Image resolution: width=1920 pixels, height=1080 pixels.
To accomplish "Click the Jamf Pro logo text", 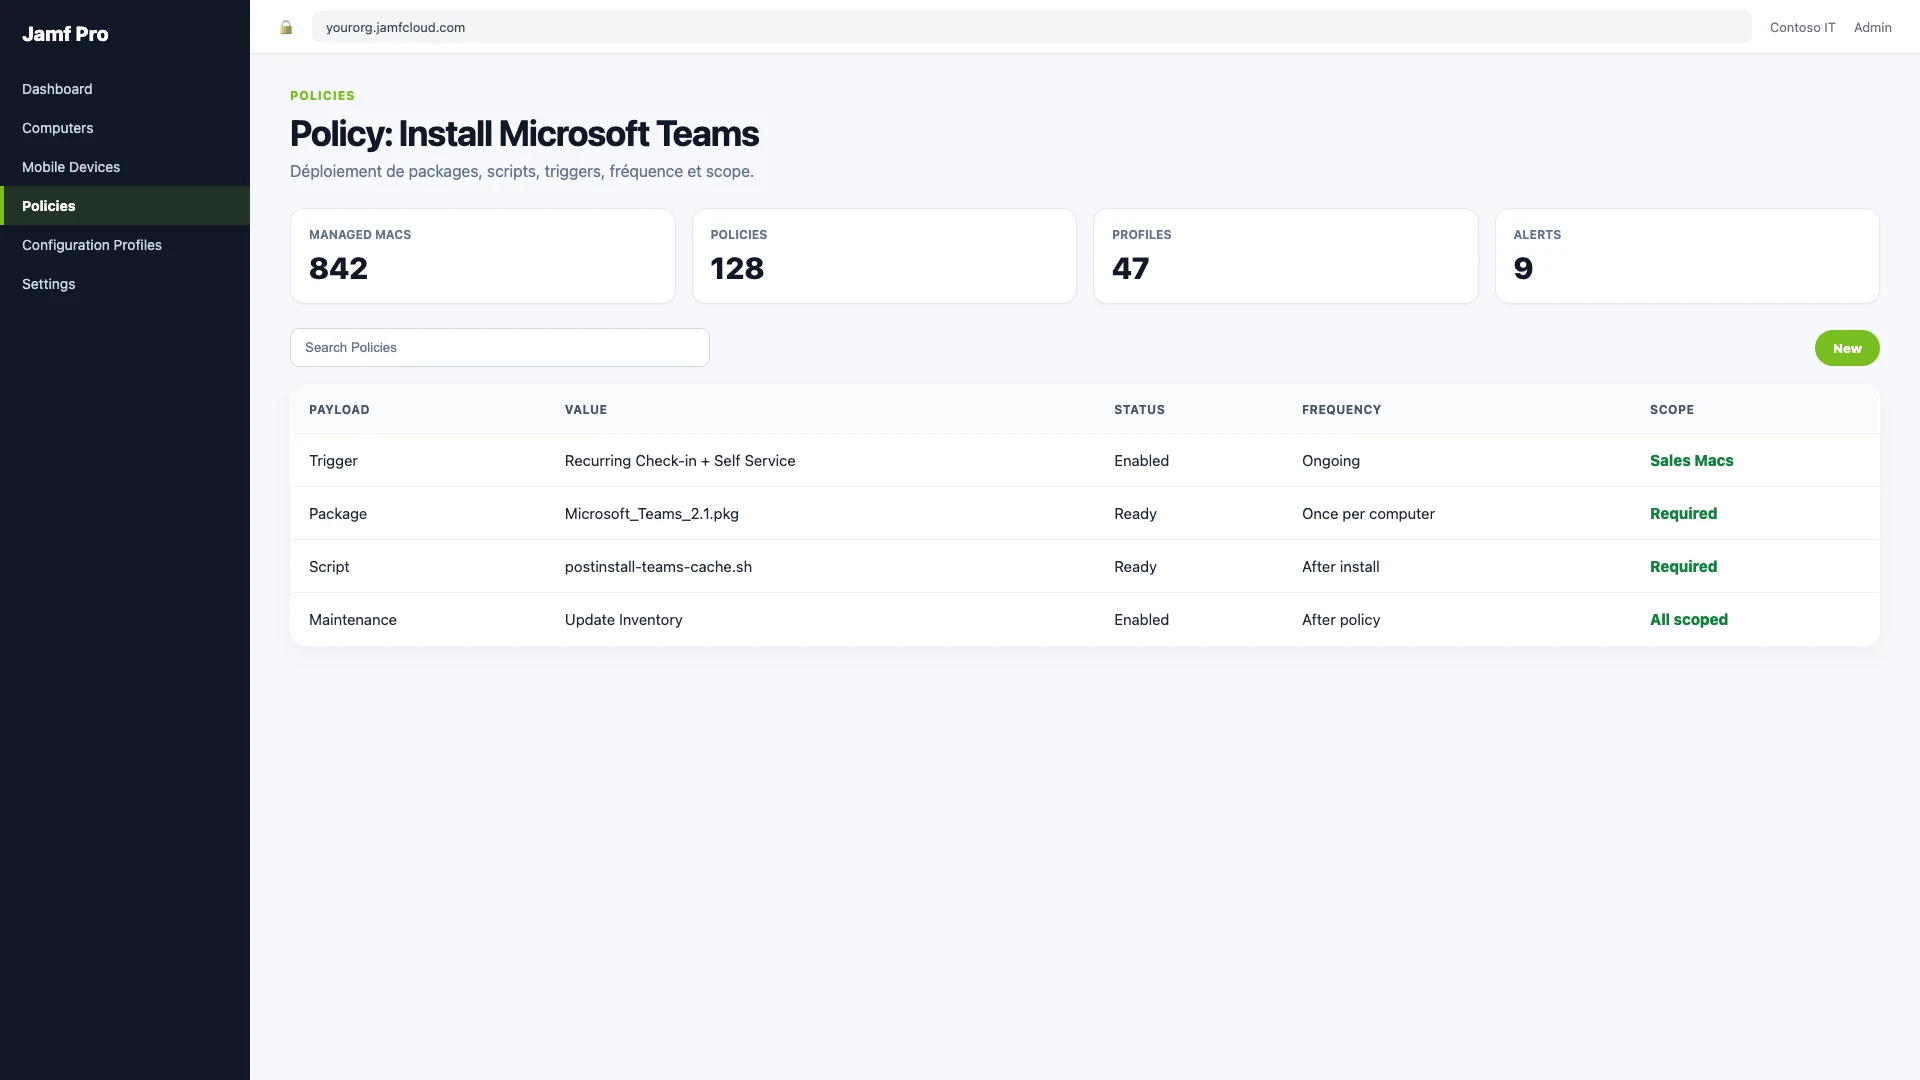I will tap(65, 34).
